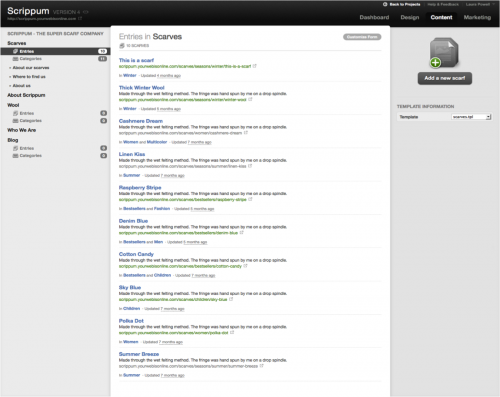Image resolution: width=500 pixels, height=397 pixels.
Task: Open the Help & Feedback link
Action: click(443, 4)
